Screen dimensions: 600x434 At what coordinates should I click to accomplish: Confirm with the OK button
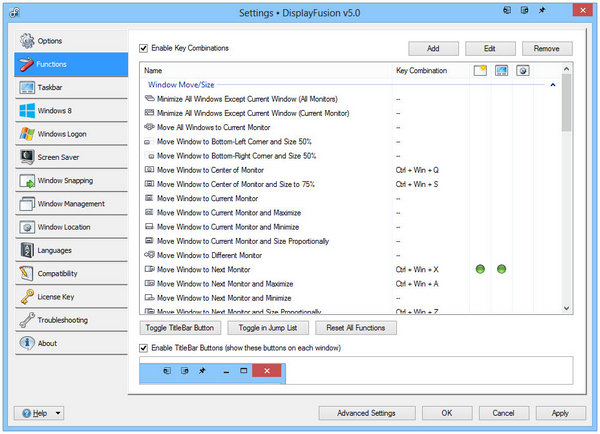point(447,413)
